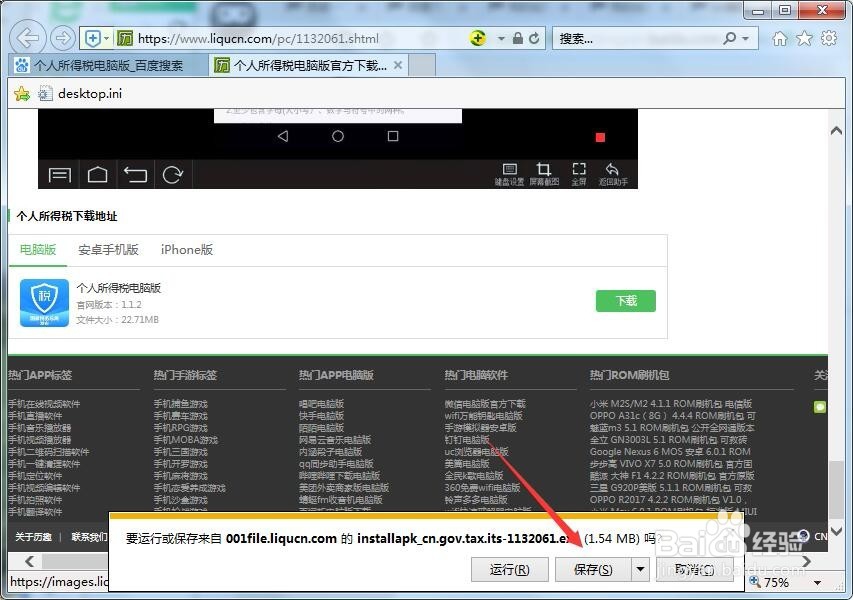
Task: Toggle 全屏 fullscreen icon
Action: coord(579,174)
